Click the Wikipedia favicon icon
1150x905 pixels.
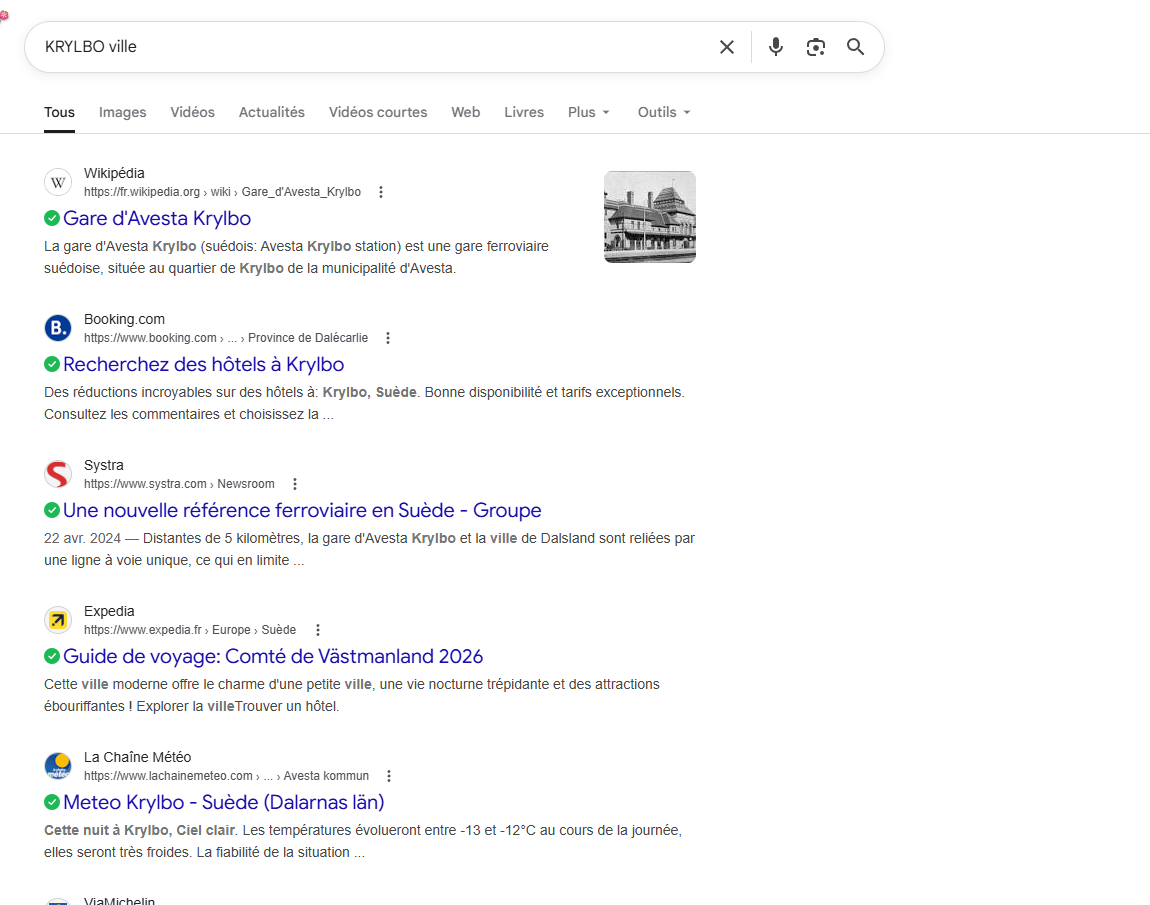click(58, 182)
